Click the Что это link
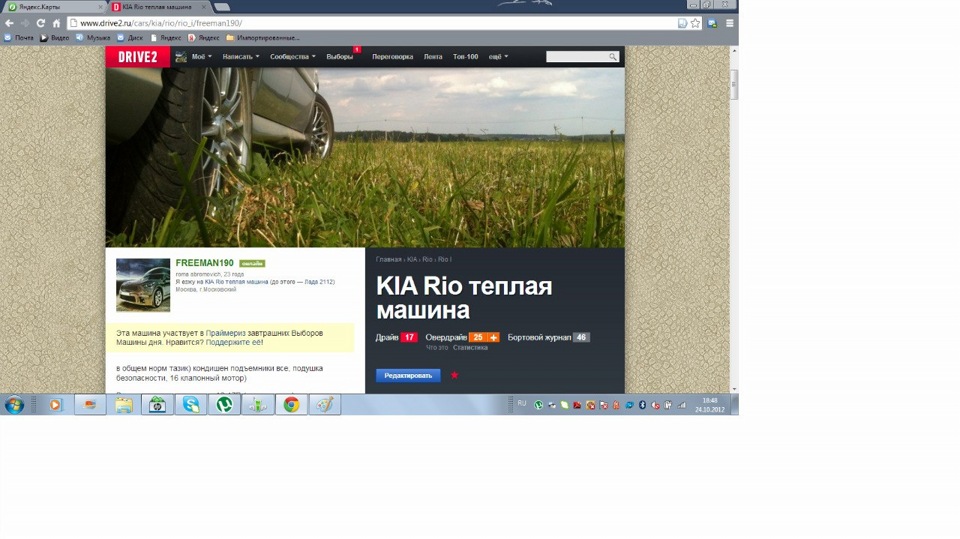Screen dimensions: 960x539 (437, 348)
